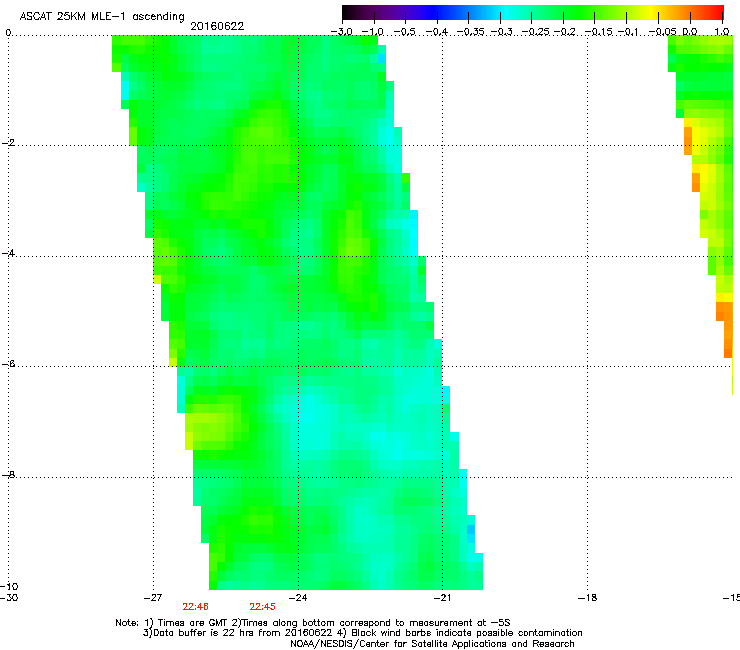The height and width of the screenshot is (650, 740).
Task: Click the red 22:45 time stamp
Action: coord(262,607)
